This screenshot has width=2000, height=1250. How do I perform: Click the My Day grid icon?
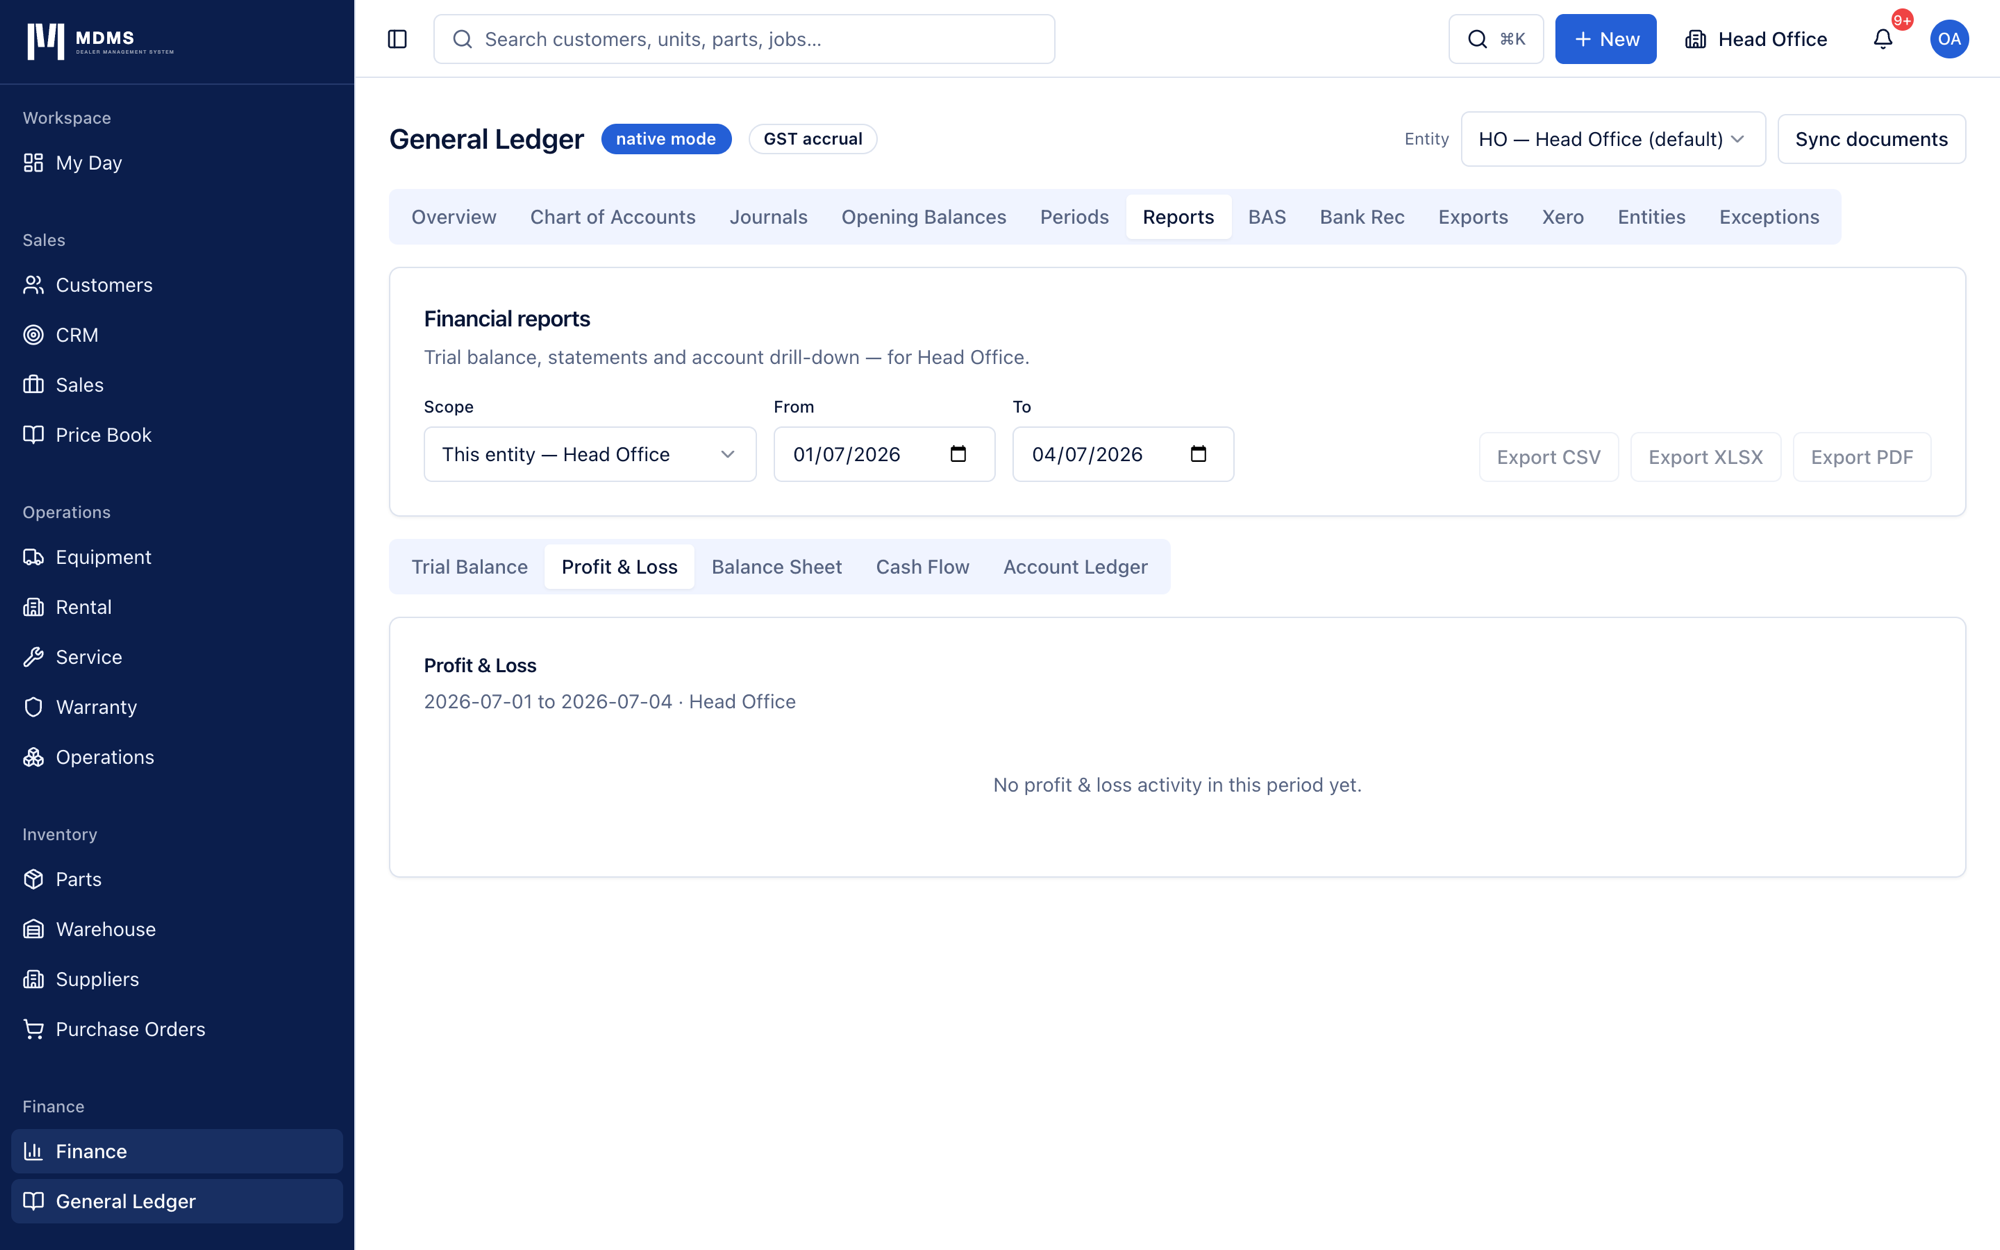[34, 162]
